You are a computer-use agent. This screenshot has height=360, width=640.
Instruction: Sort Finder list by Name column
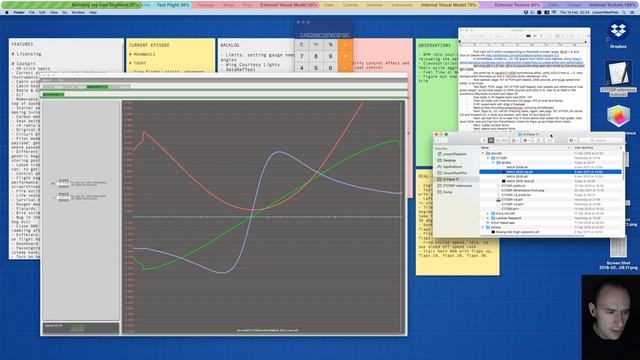click(525, 148)
